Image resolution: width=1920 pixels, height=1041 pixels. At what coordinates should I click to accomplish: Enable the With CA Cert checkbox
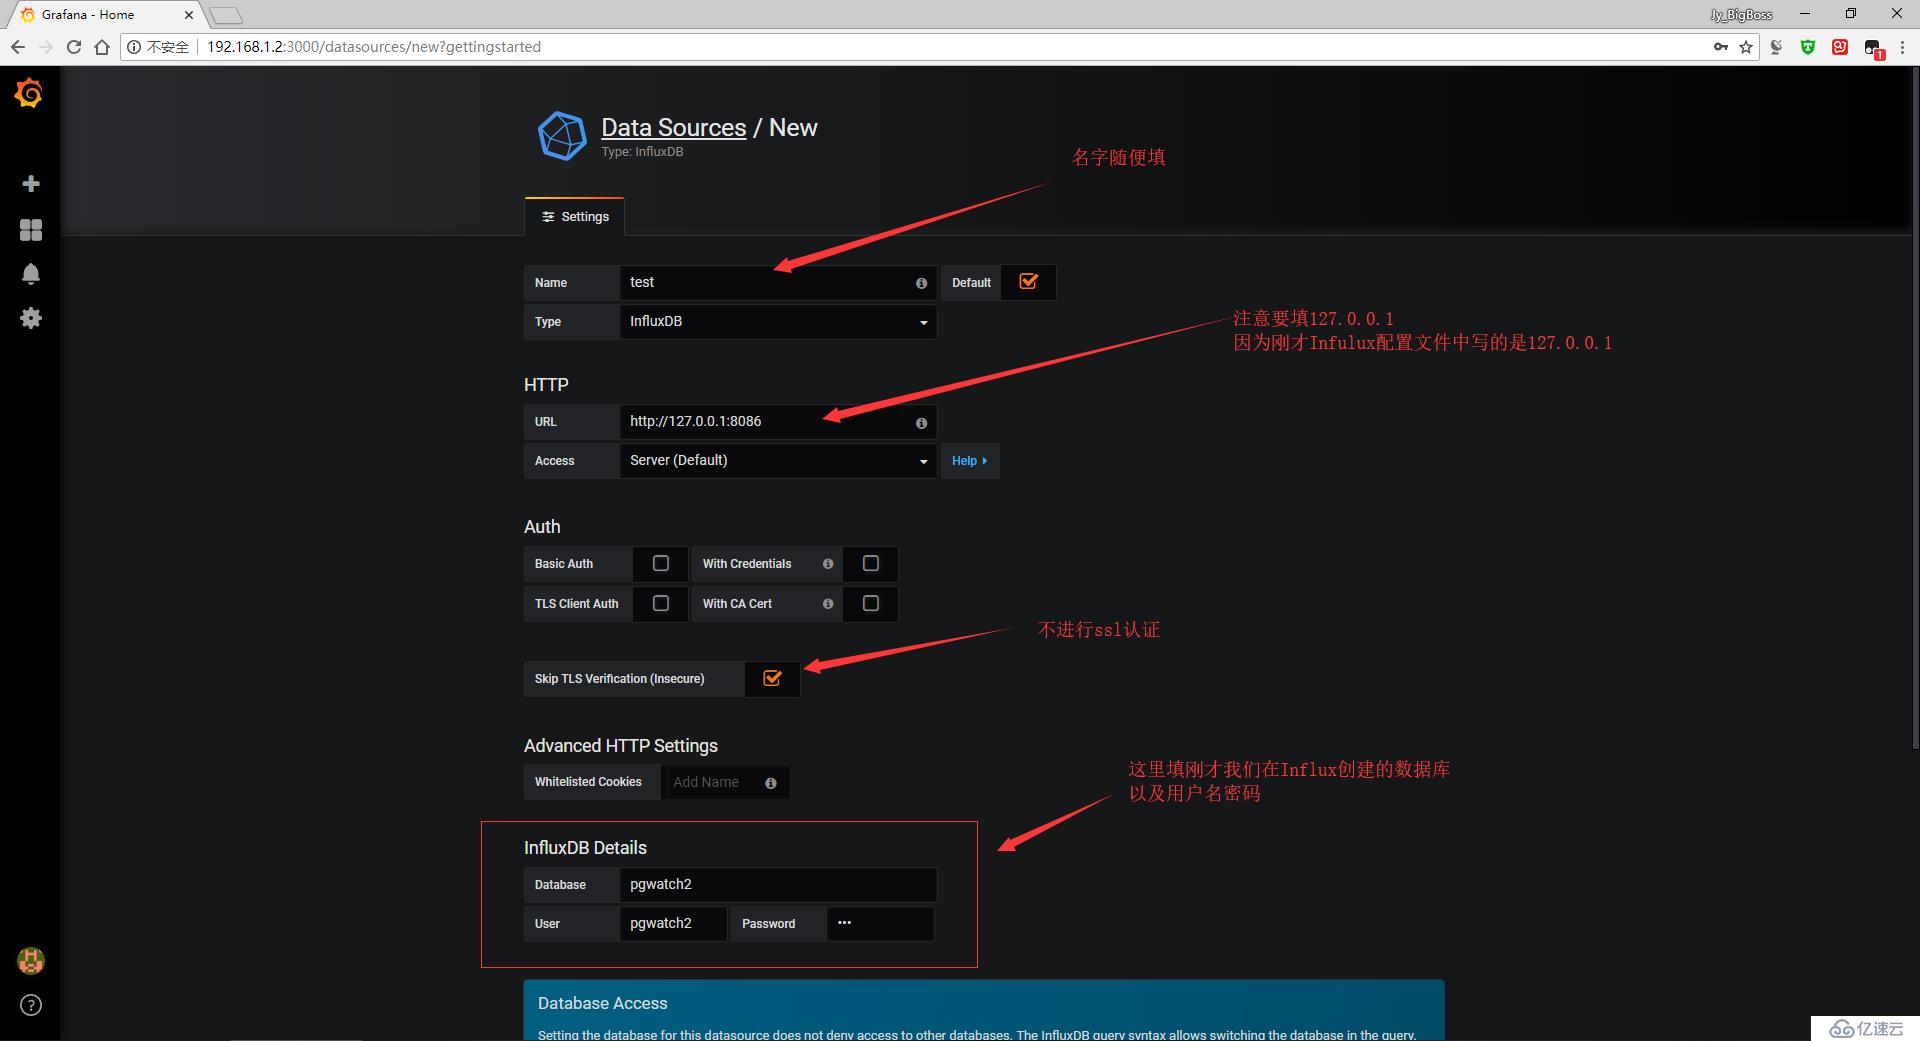tap(871, 604)
